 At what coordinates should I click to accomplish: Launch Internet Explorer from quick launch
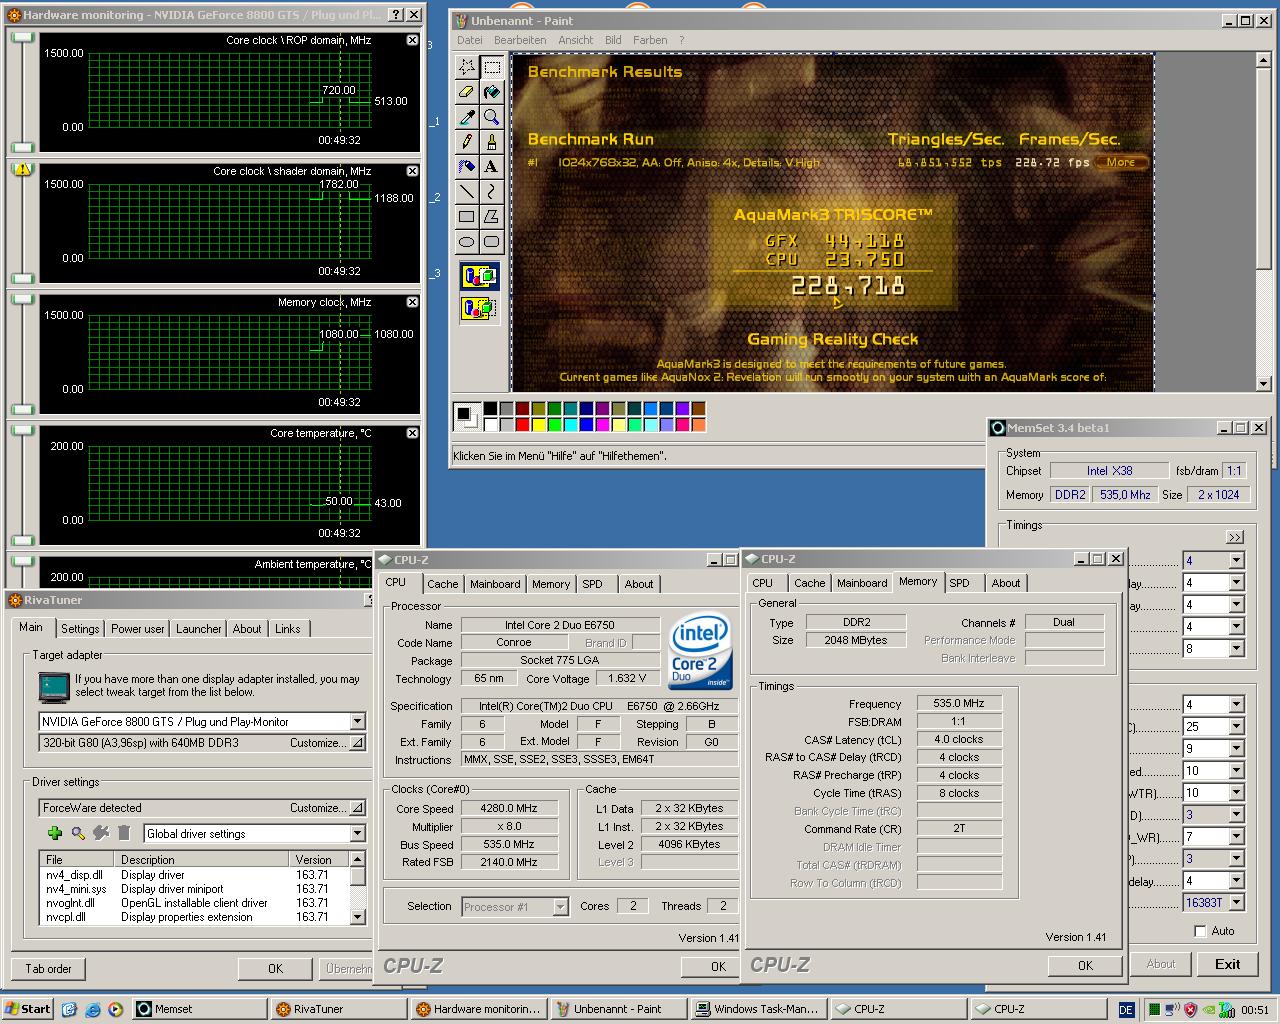point(93,1009)
